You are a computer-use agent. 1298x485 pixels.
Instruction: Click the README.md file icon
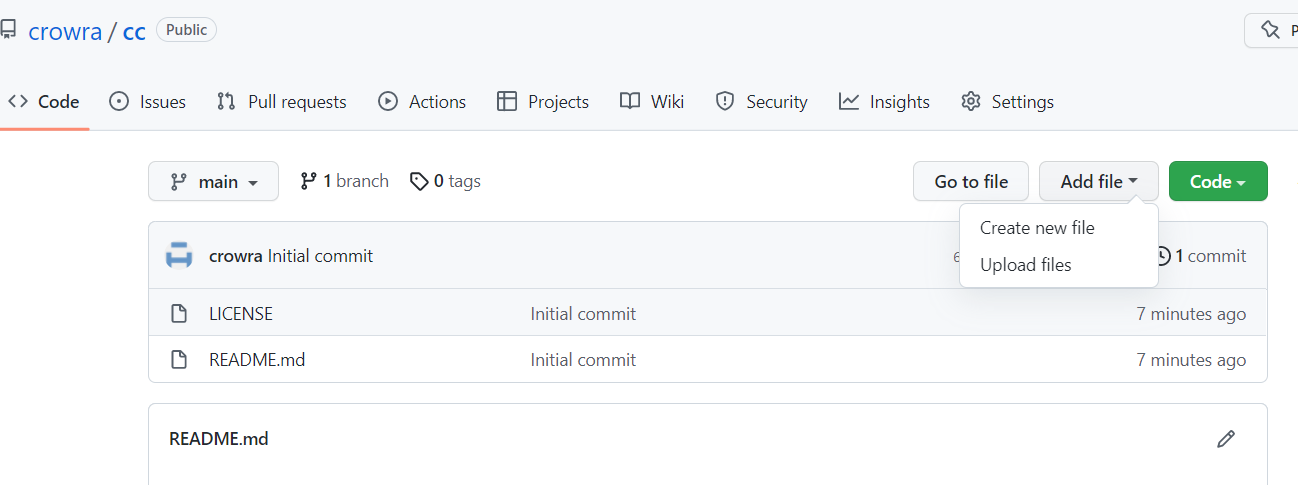point(179,360)
